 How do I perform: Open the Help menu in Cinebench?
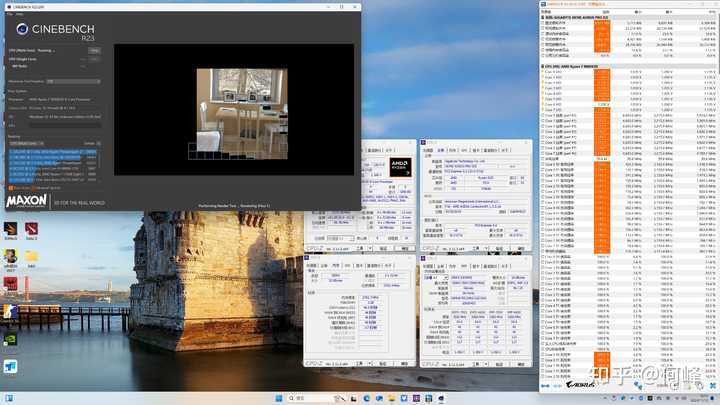coord(19,14)
